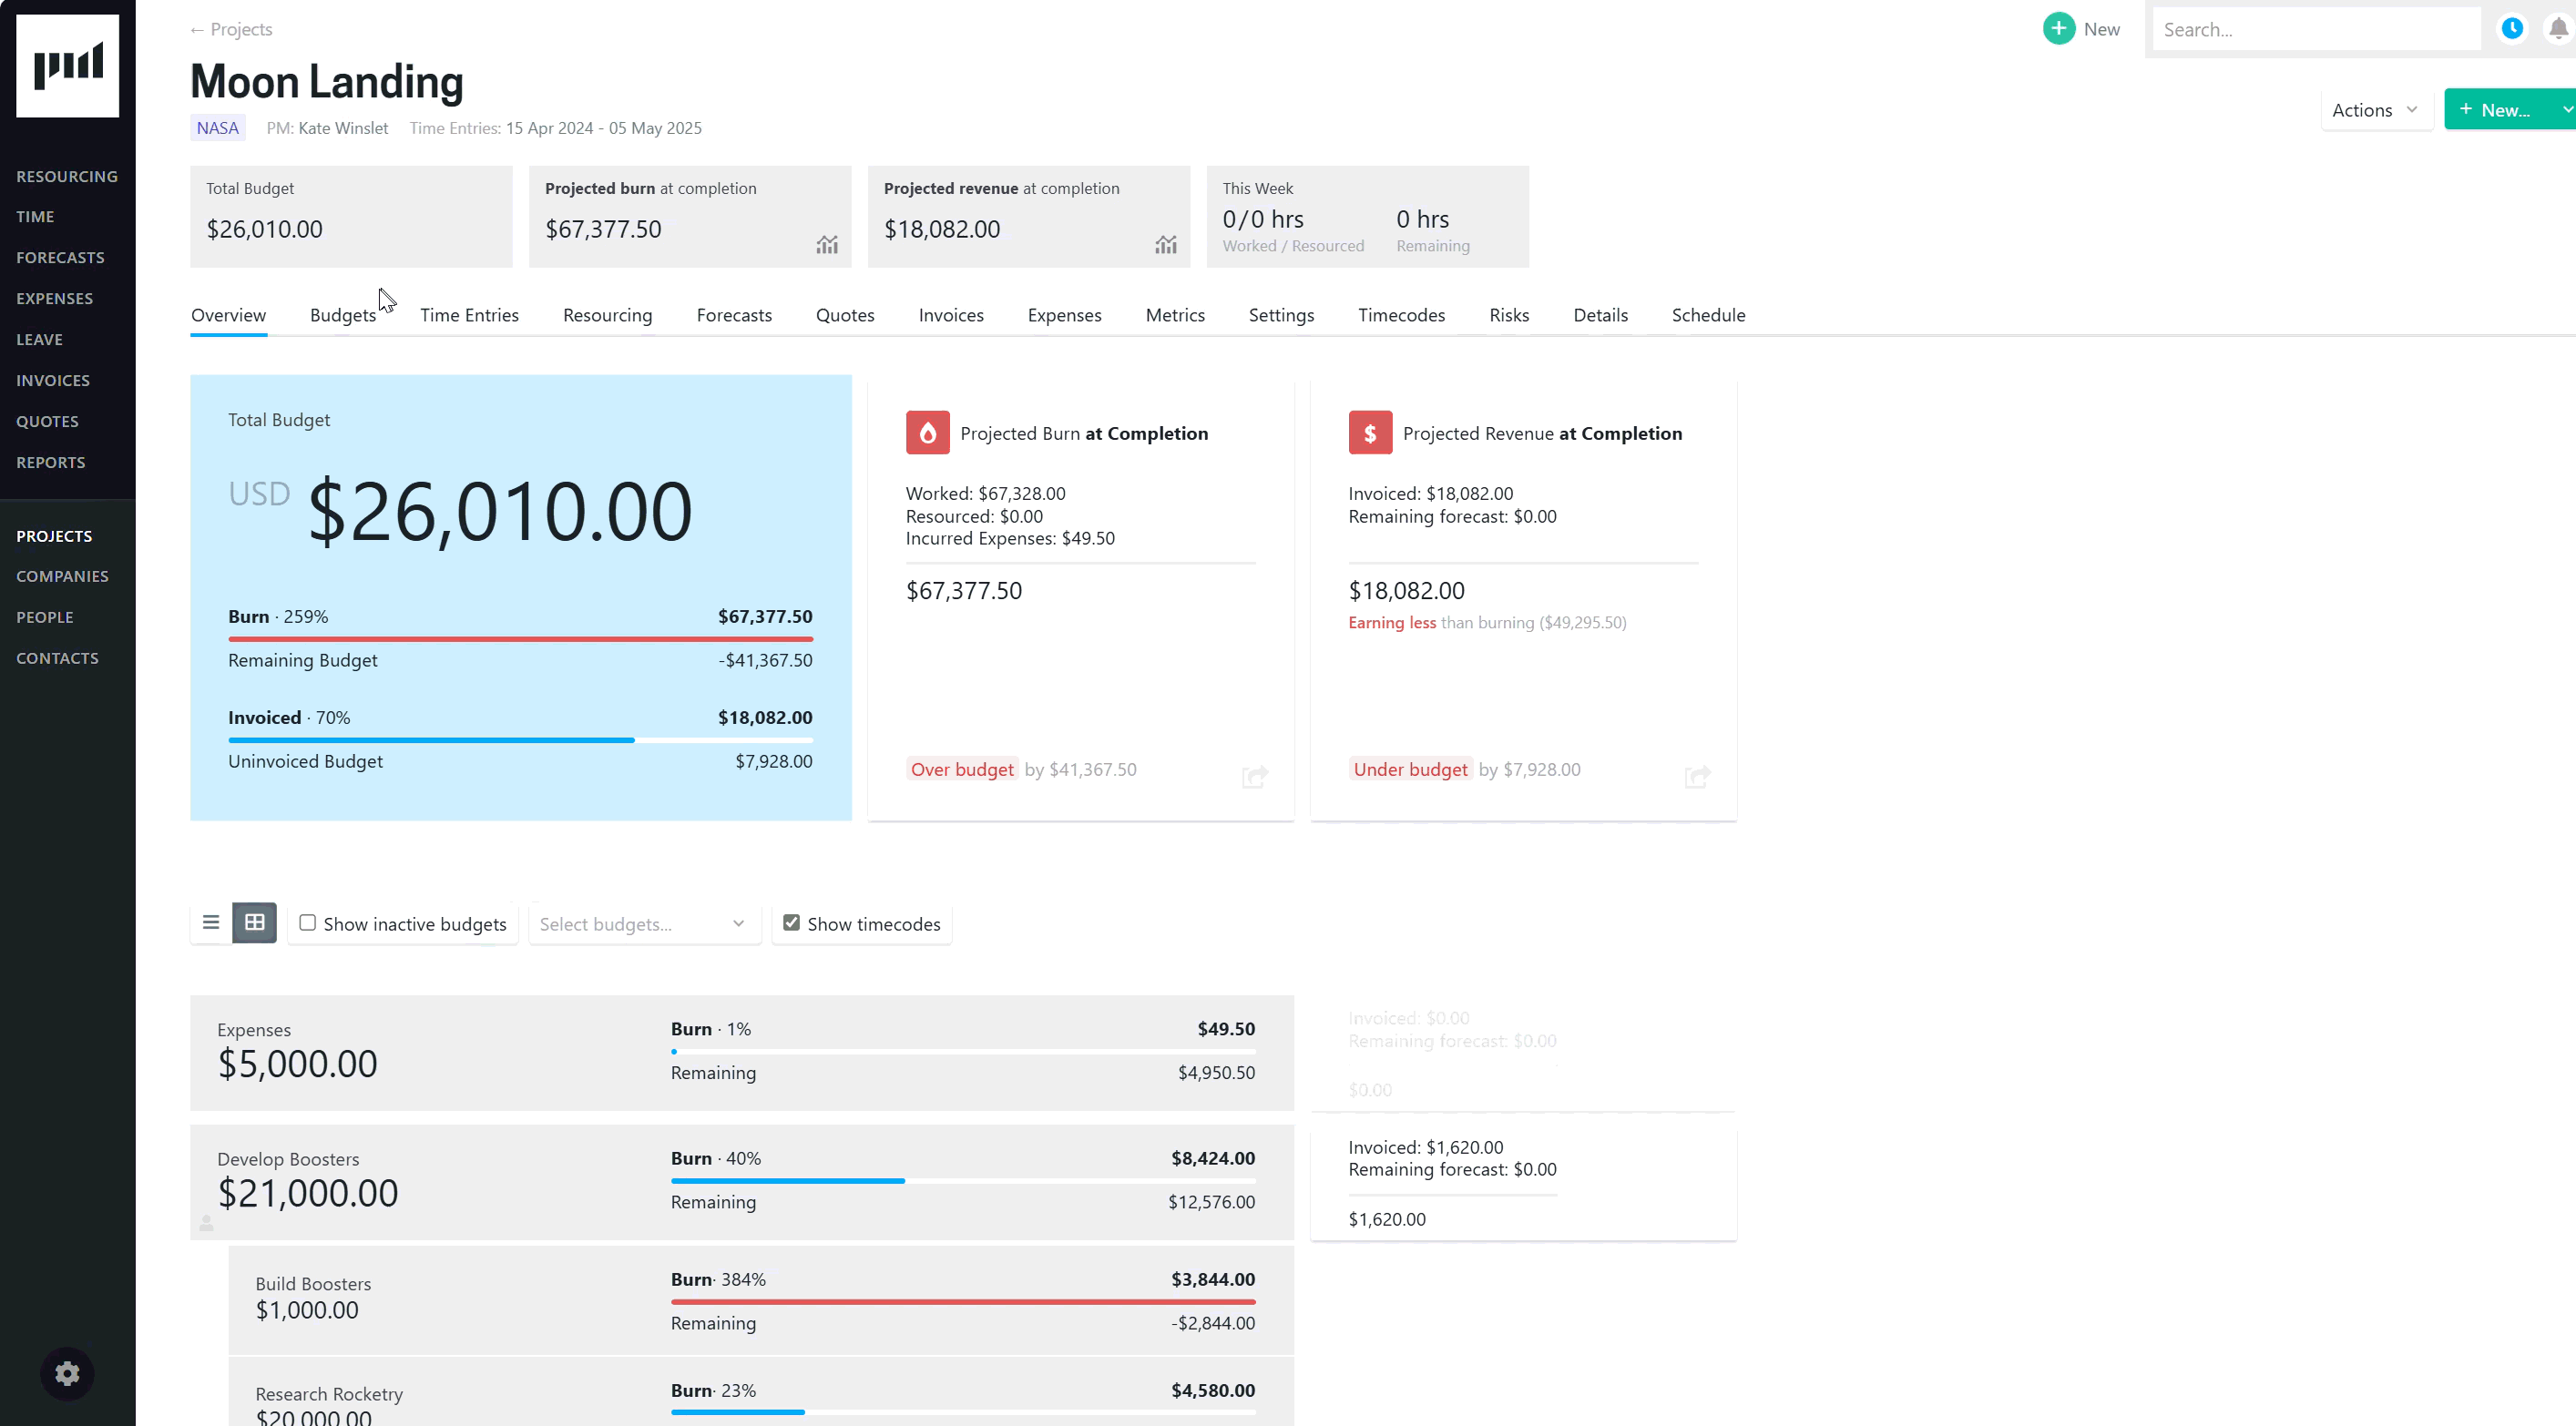Open chart icon on Projected burn card
This screenshot has height=1426, width=2576.
(x=827, y=245)
